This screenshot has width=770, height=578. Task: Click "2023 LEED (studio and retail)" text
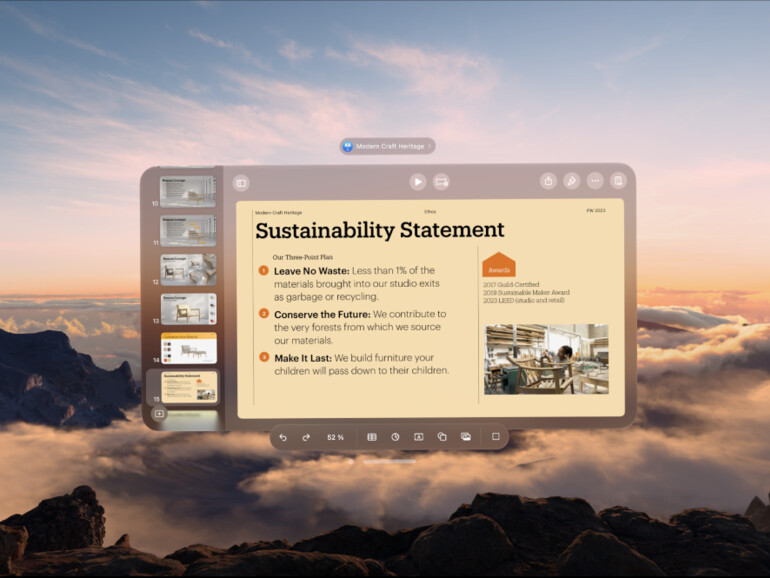(x=523, y=300)
